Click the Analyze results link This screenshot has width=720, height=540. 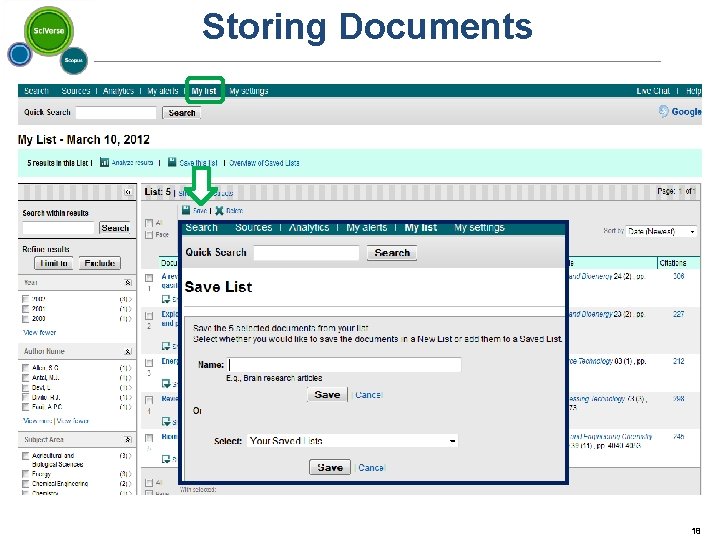click(x=132, y=163)
